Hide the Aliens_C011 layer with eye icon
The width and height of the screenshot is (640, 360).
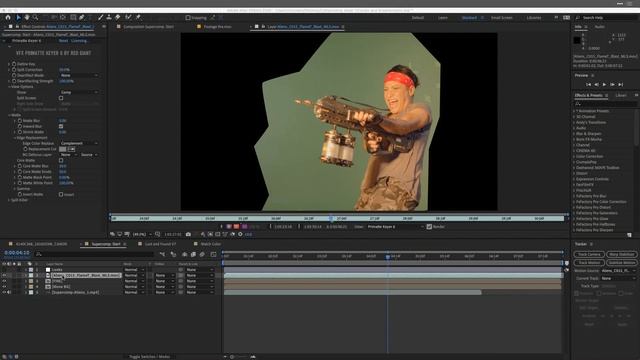click(x=4, y=276)
